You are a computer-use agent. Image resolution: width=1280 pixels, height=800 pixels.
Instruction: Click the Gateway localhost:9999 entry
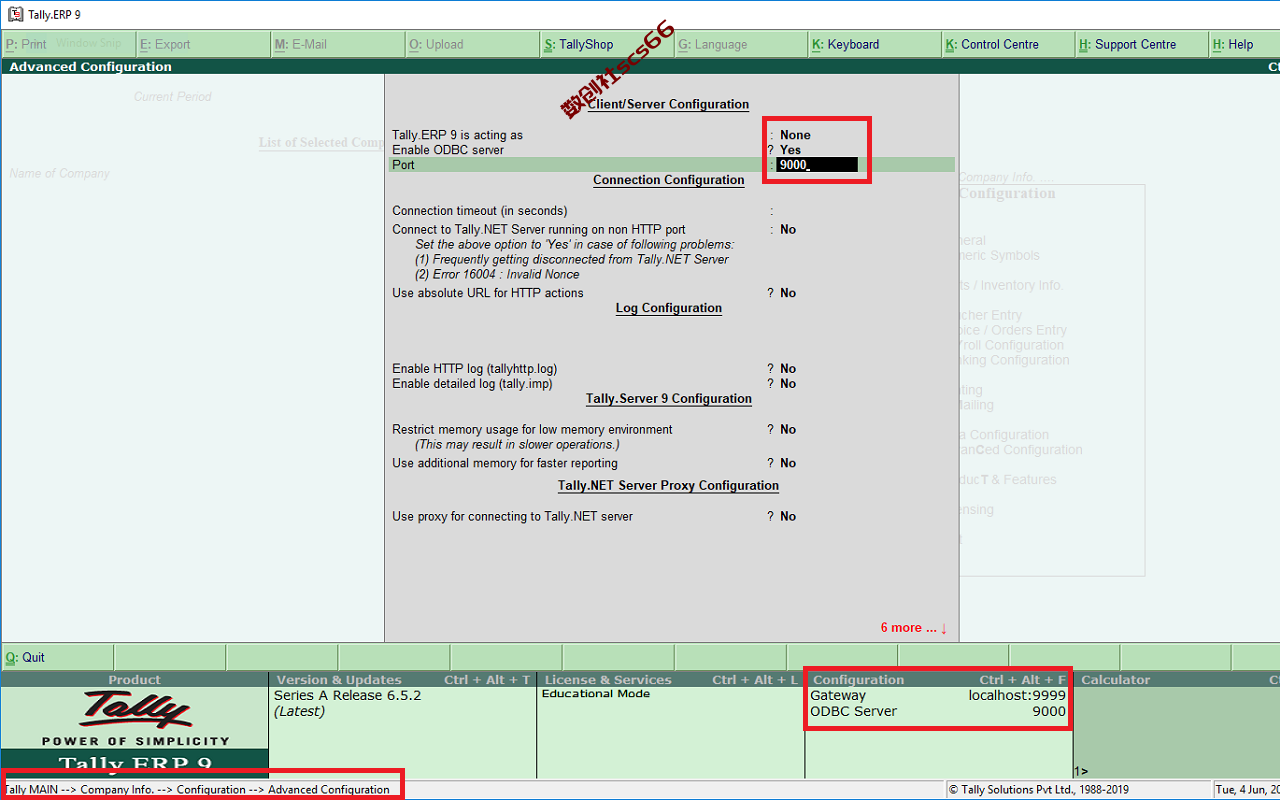[938, 696]
